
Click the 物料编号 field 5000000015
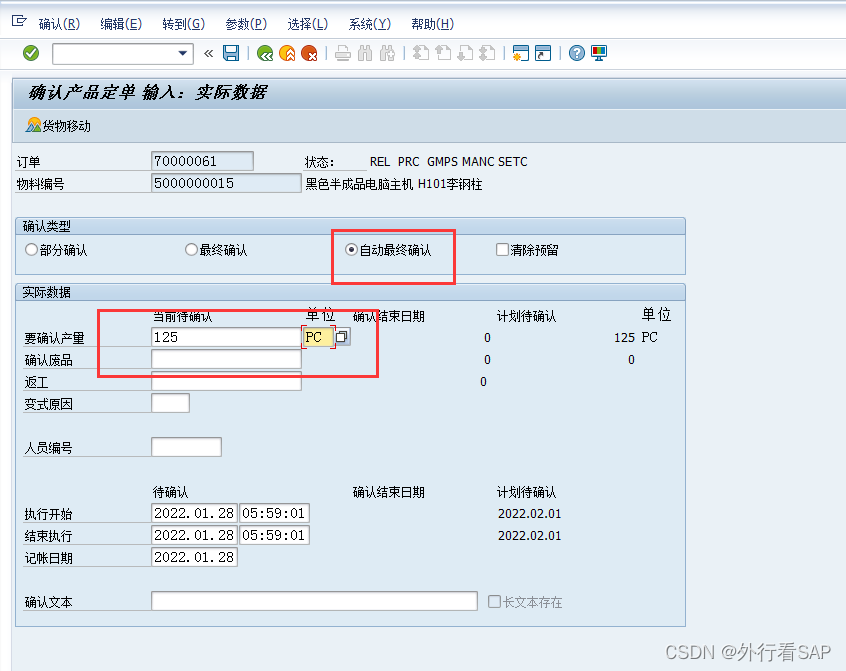pyautogui.click(x=226, y=183)
